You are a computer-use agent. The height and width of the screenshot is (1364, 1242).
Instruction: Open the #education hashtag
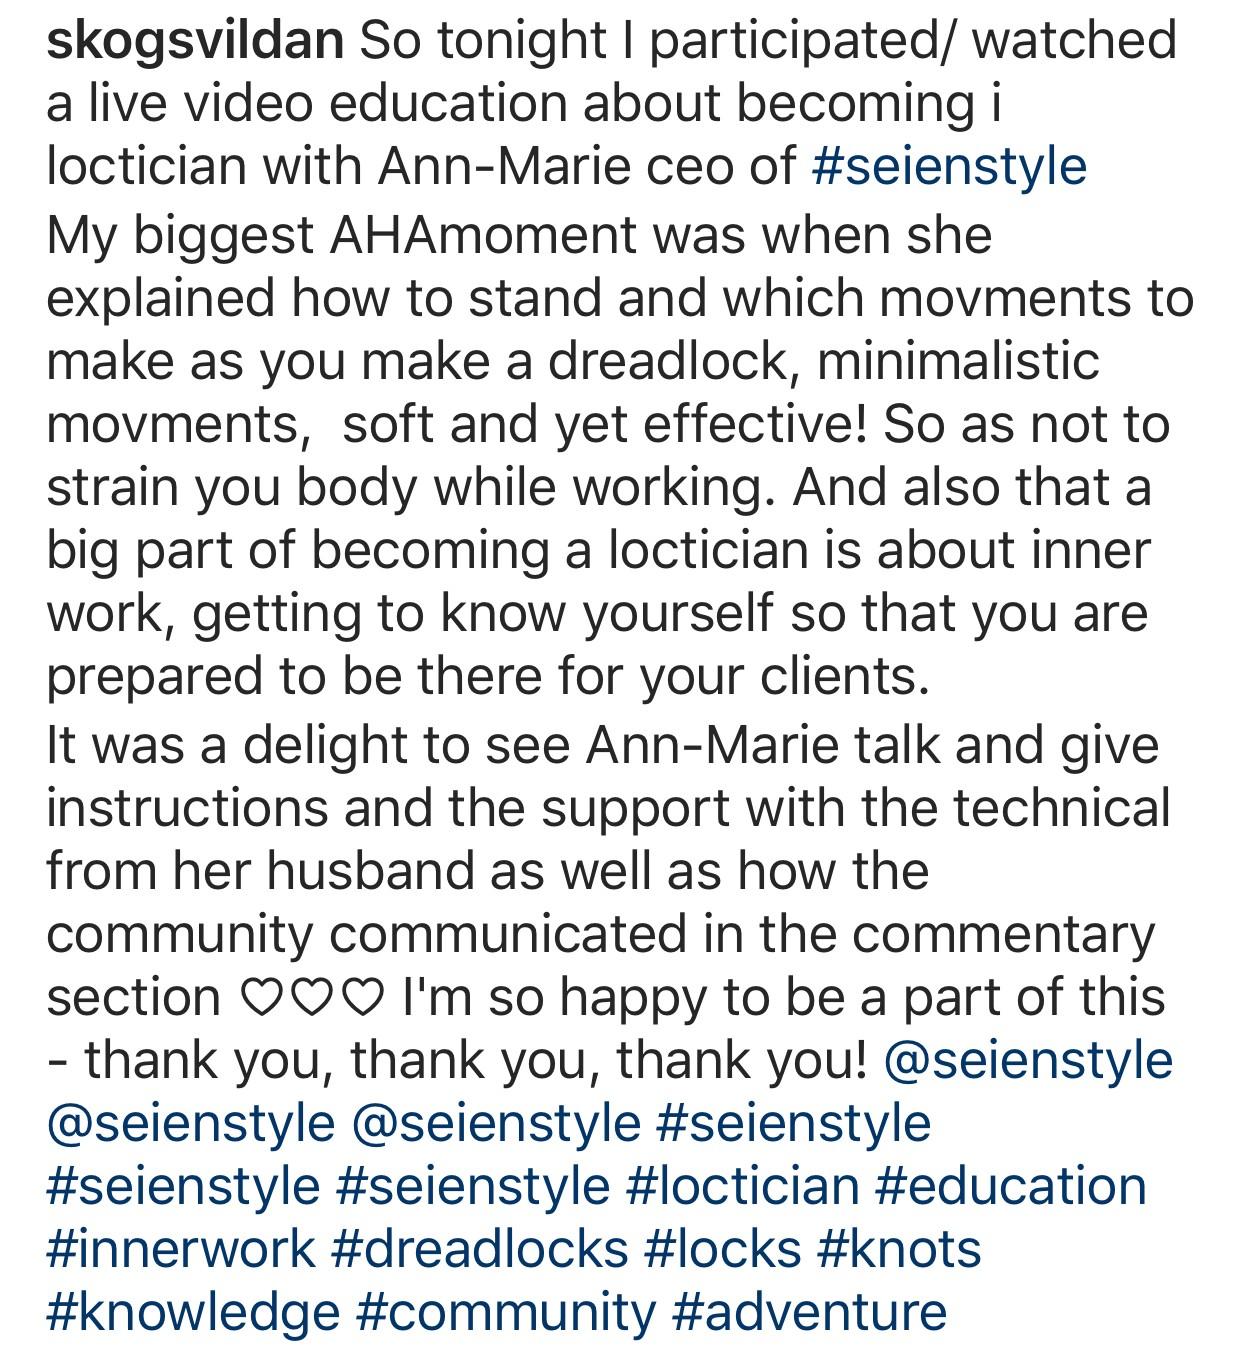click(x=1011, y=1186)
